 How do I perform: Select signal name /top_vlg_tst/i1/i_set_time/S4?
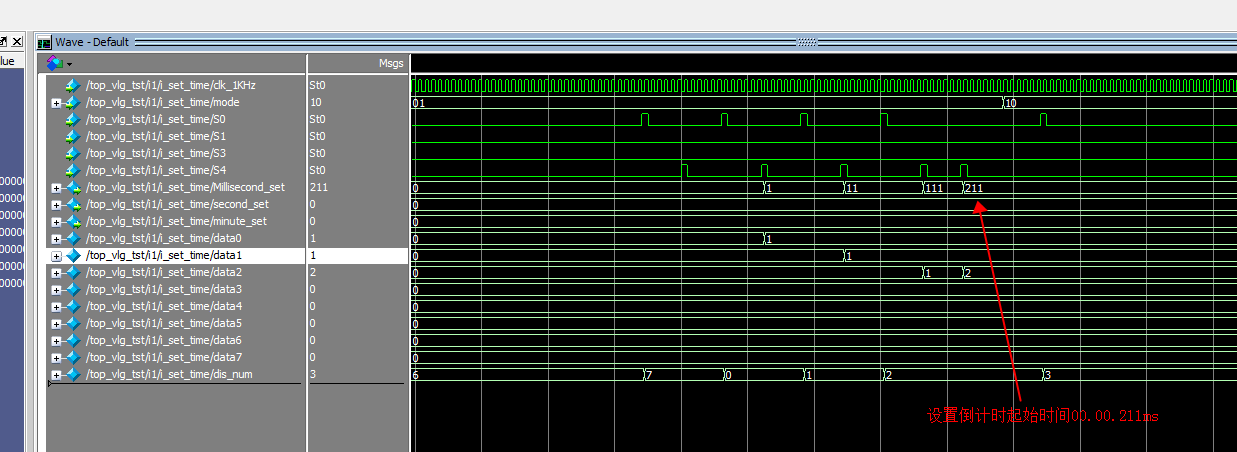click(156, 171)
